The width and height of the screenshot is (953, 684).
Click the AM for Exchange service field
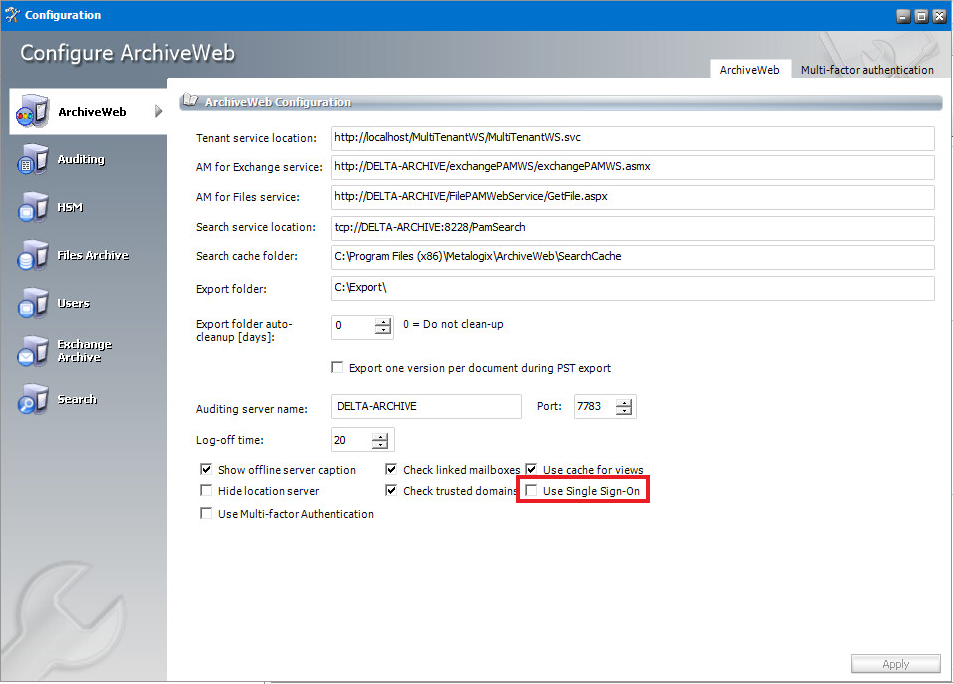(633, 167)
